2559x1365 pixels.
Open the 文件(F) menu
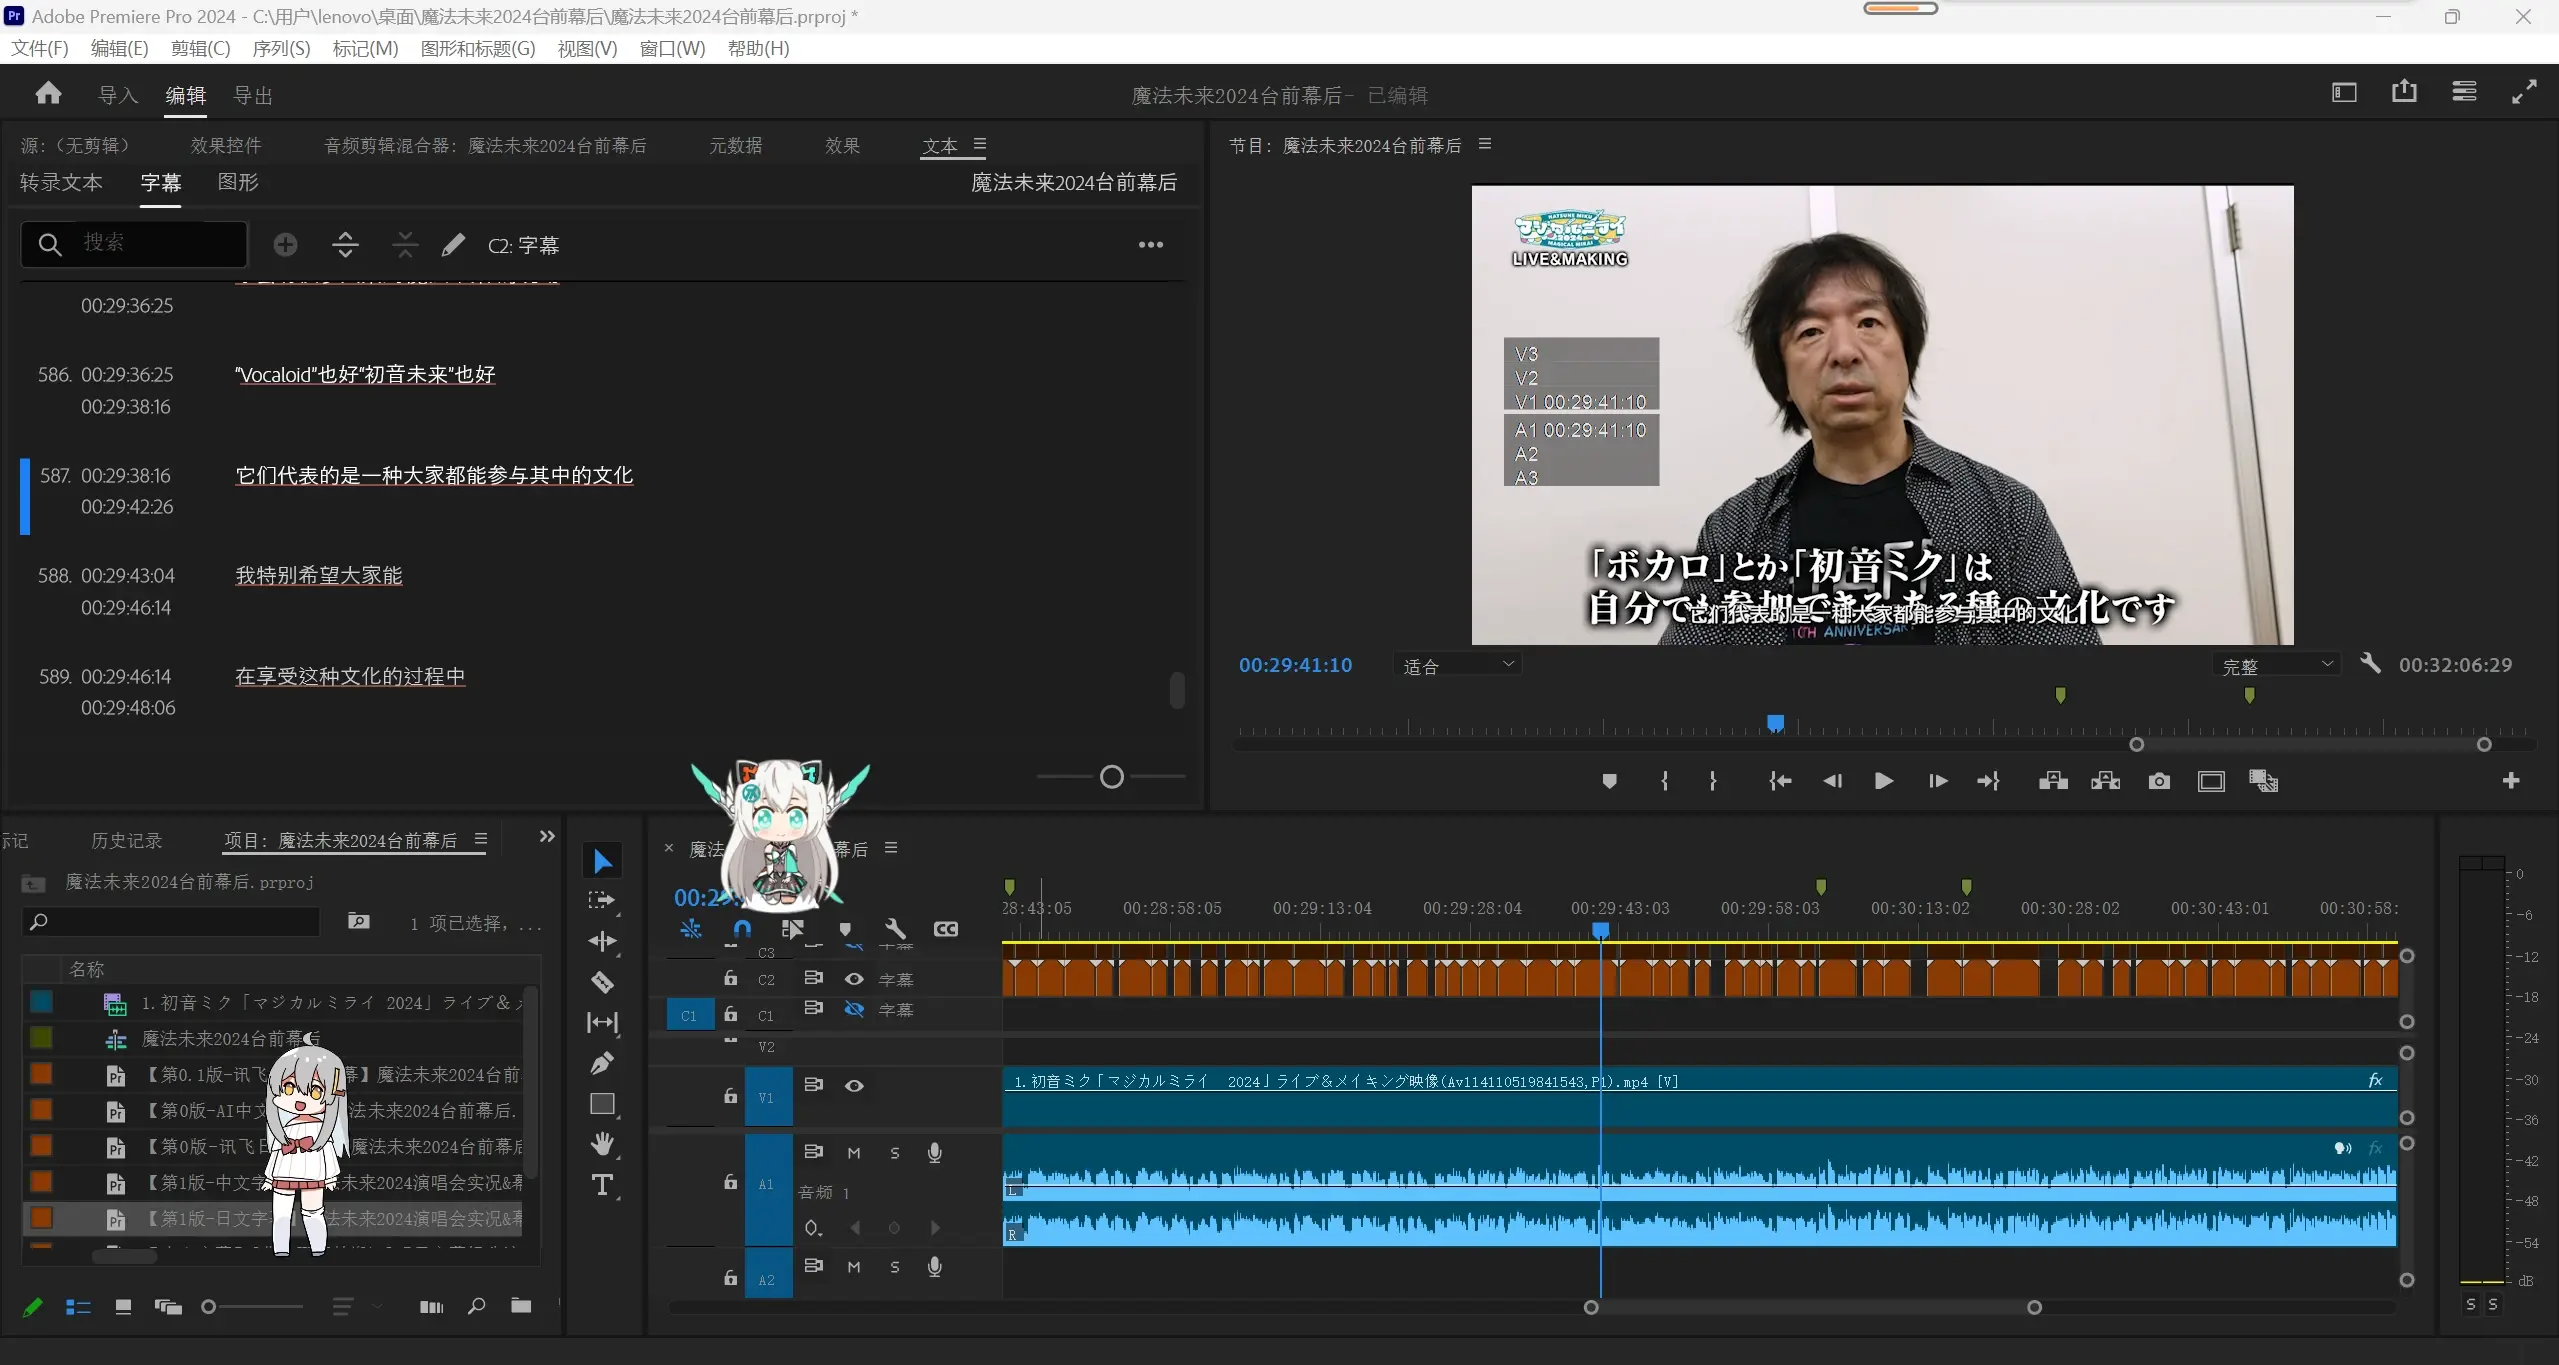pos(39,48)
